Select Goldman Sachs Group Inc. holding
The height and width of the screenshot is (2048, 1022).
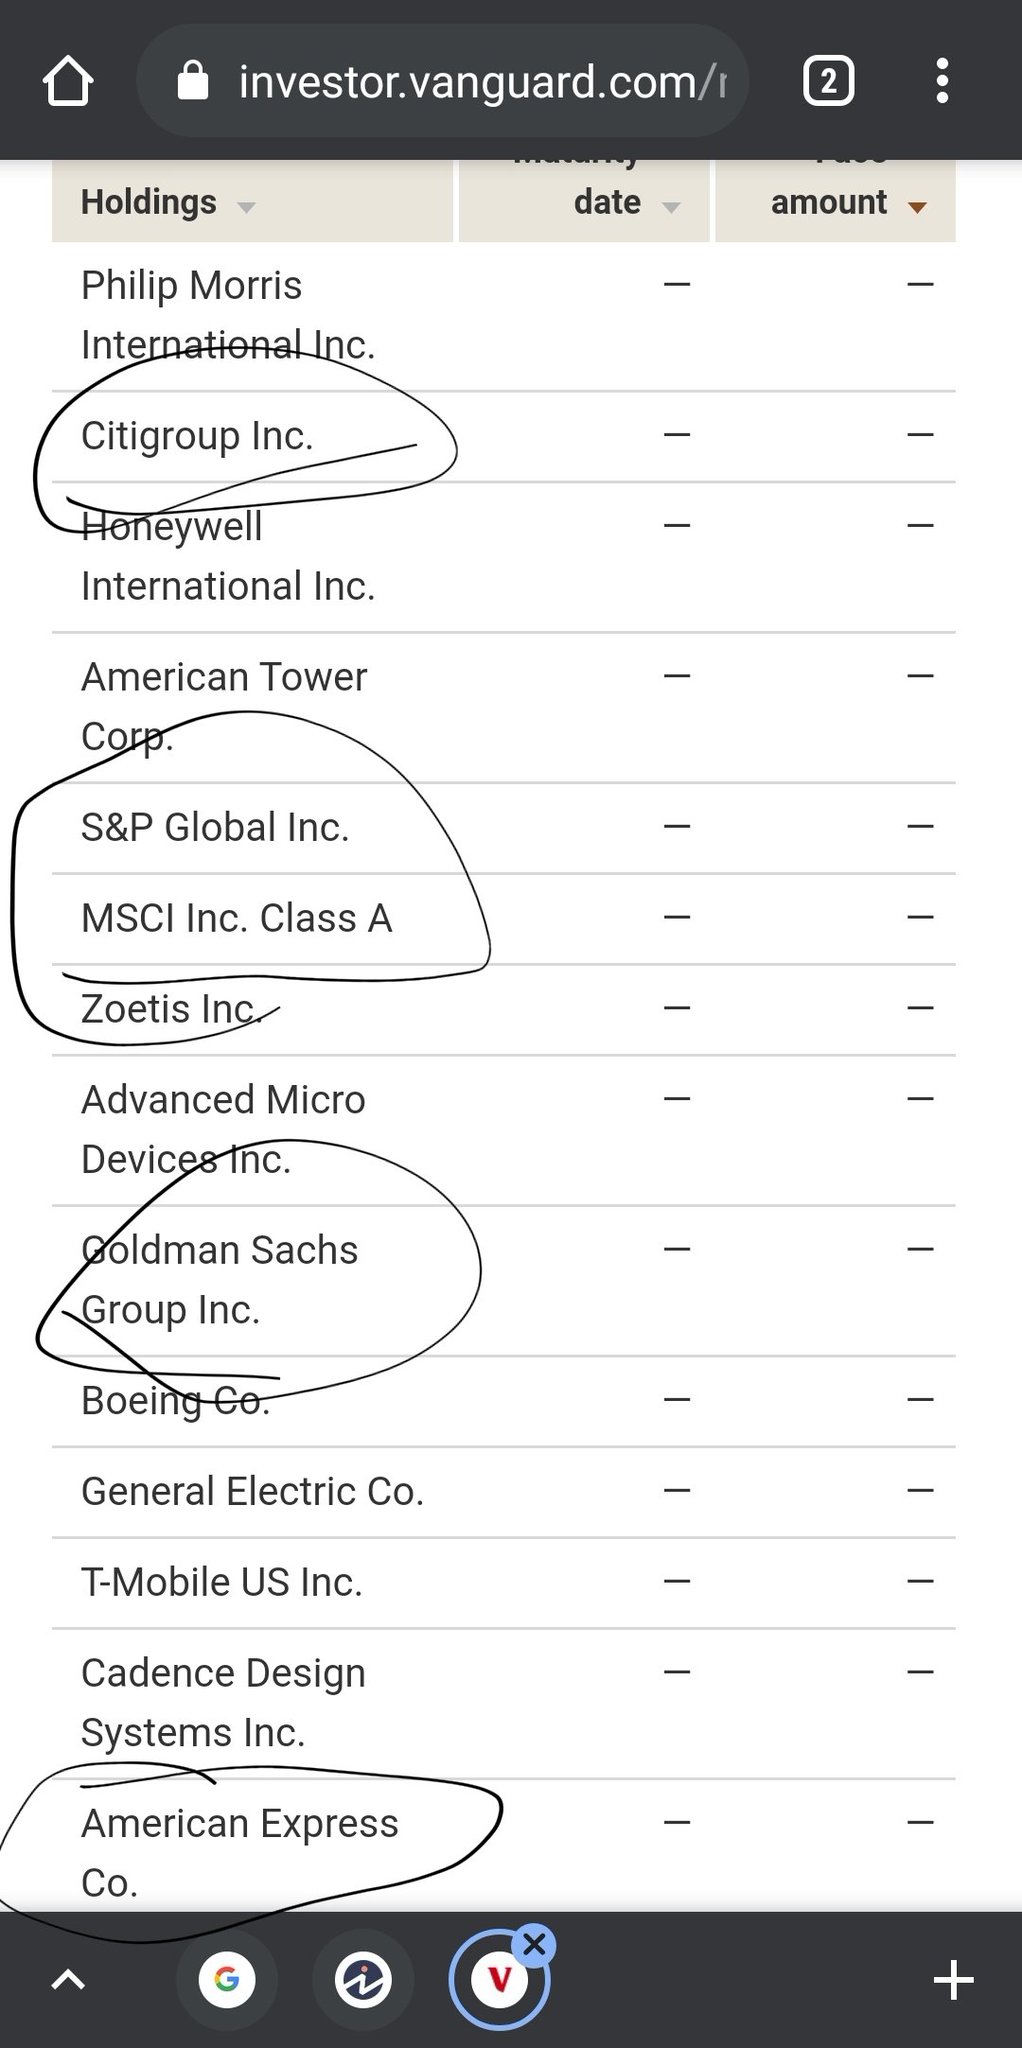[219, 1279]
